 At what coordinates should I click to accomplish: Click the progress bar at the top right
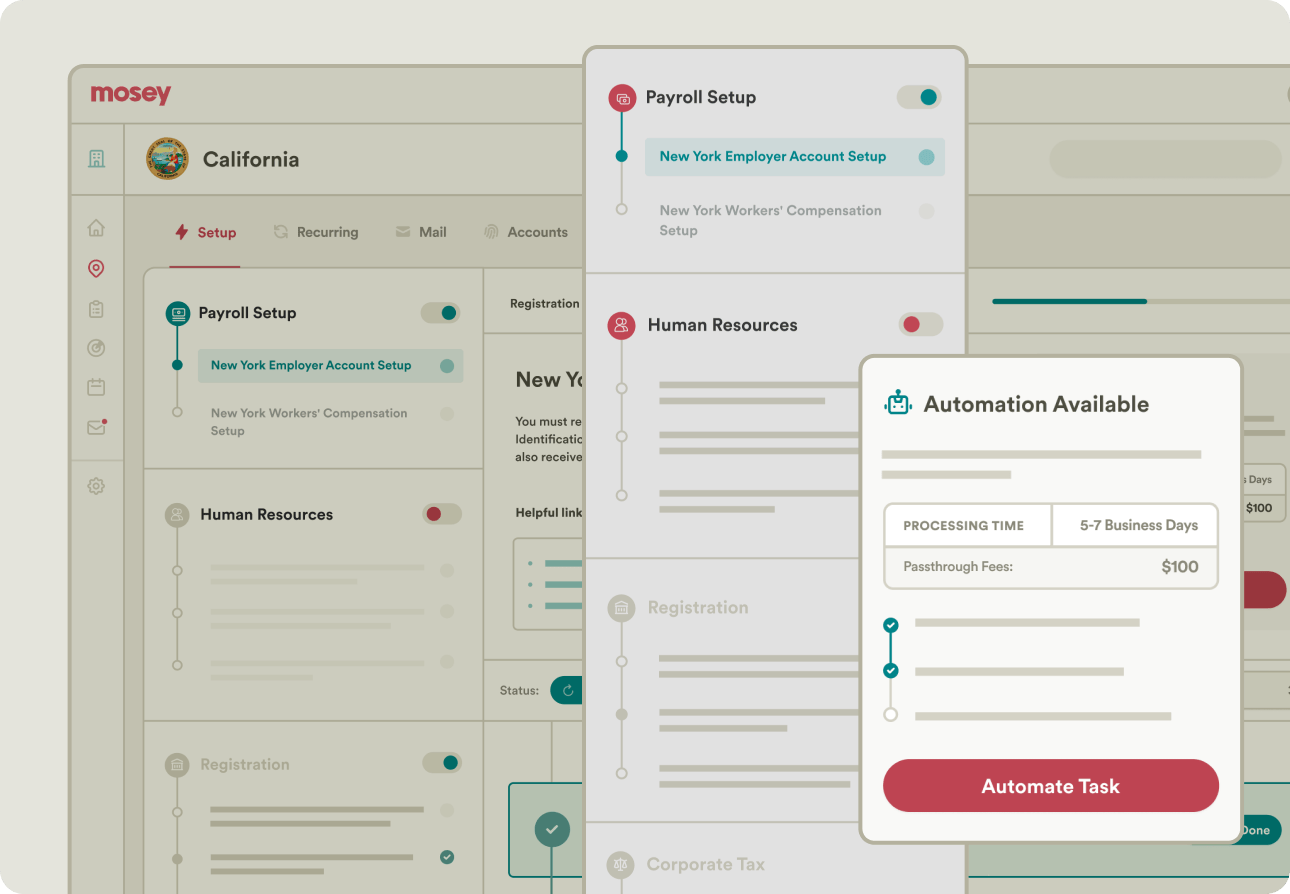[x=1140, y=301]
